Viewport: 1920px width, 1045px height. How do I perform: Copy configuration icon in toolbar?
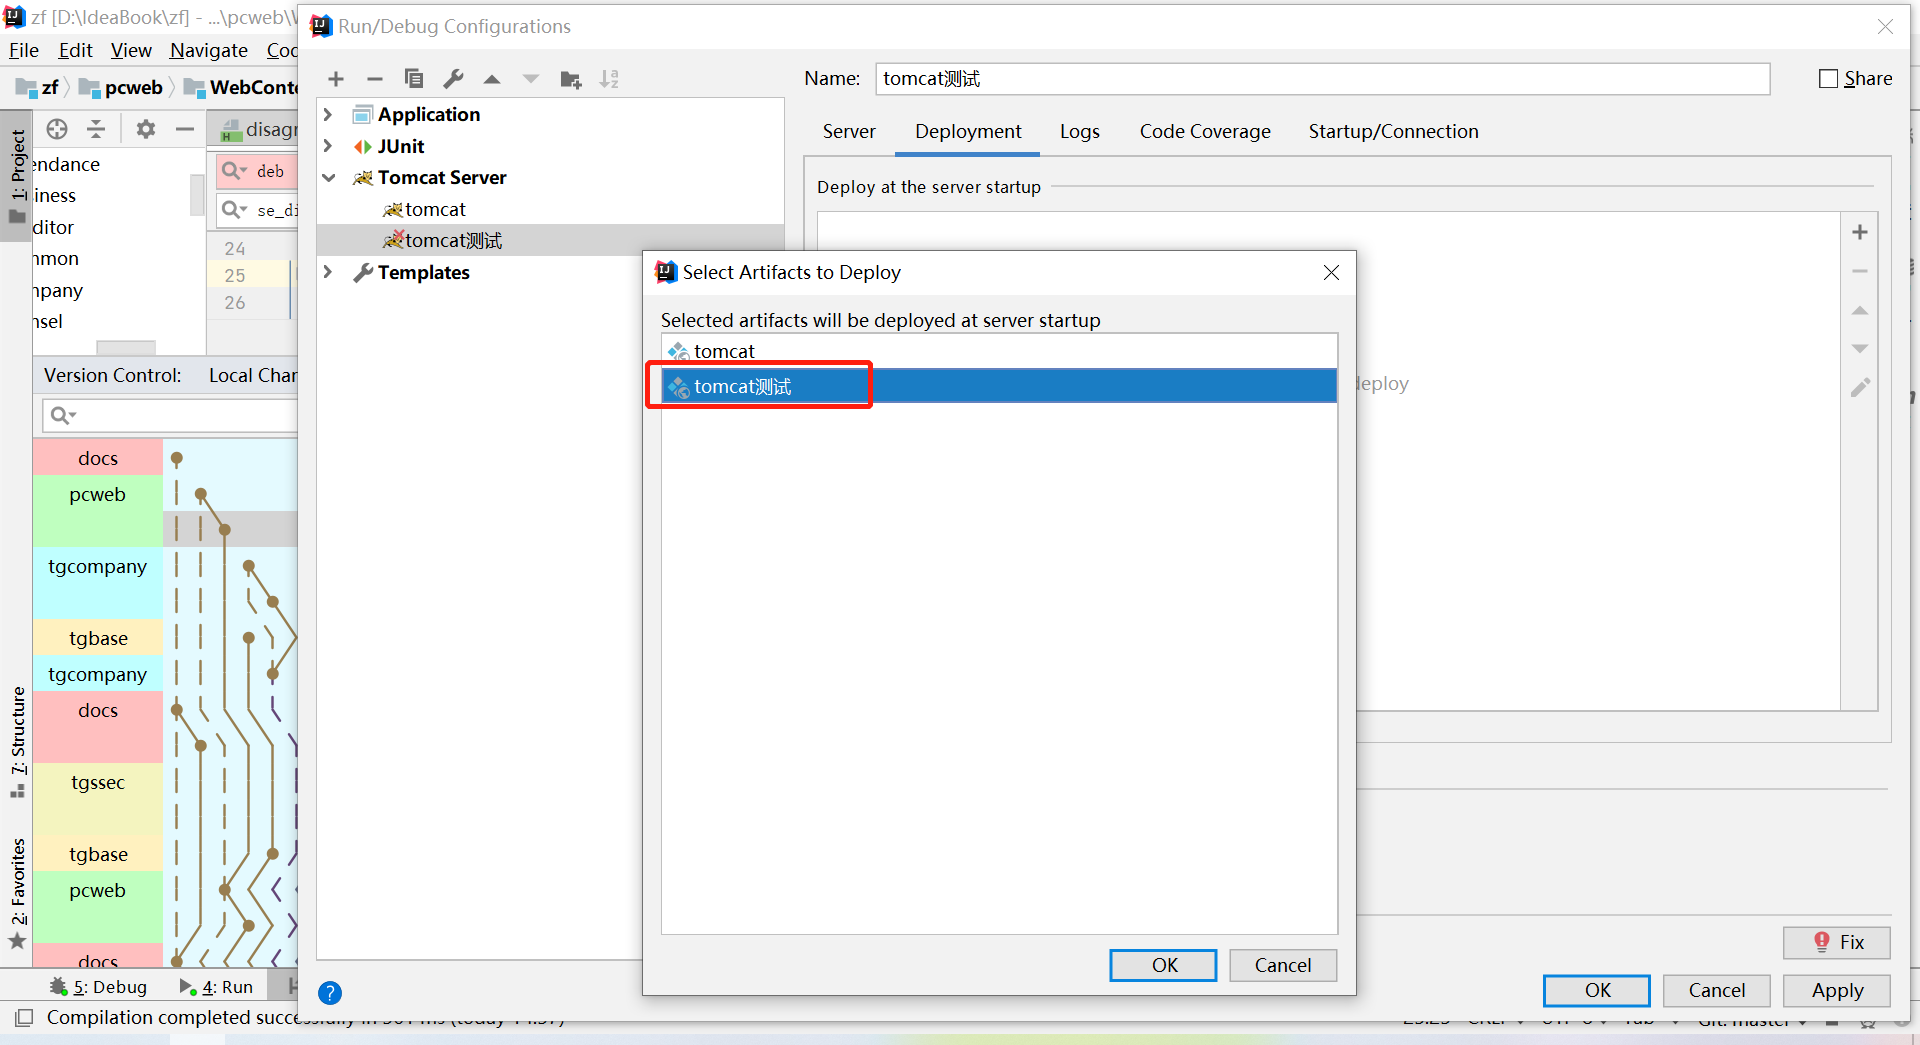[x=413, y=79]
